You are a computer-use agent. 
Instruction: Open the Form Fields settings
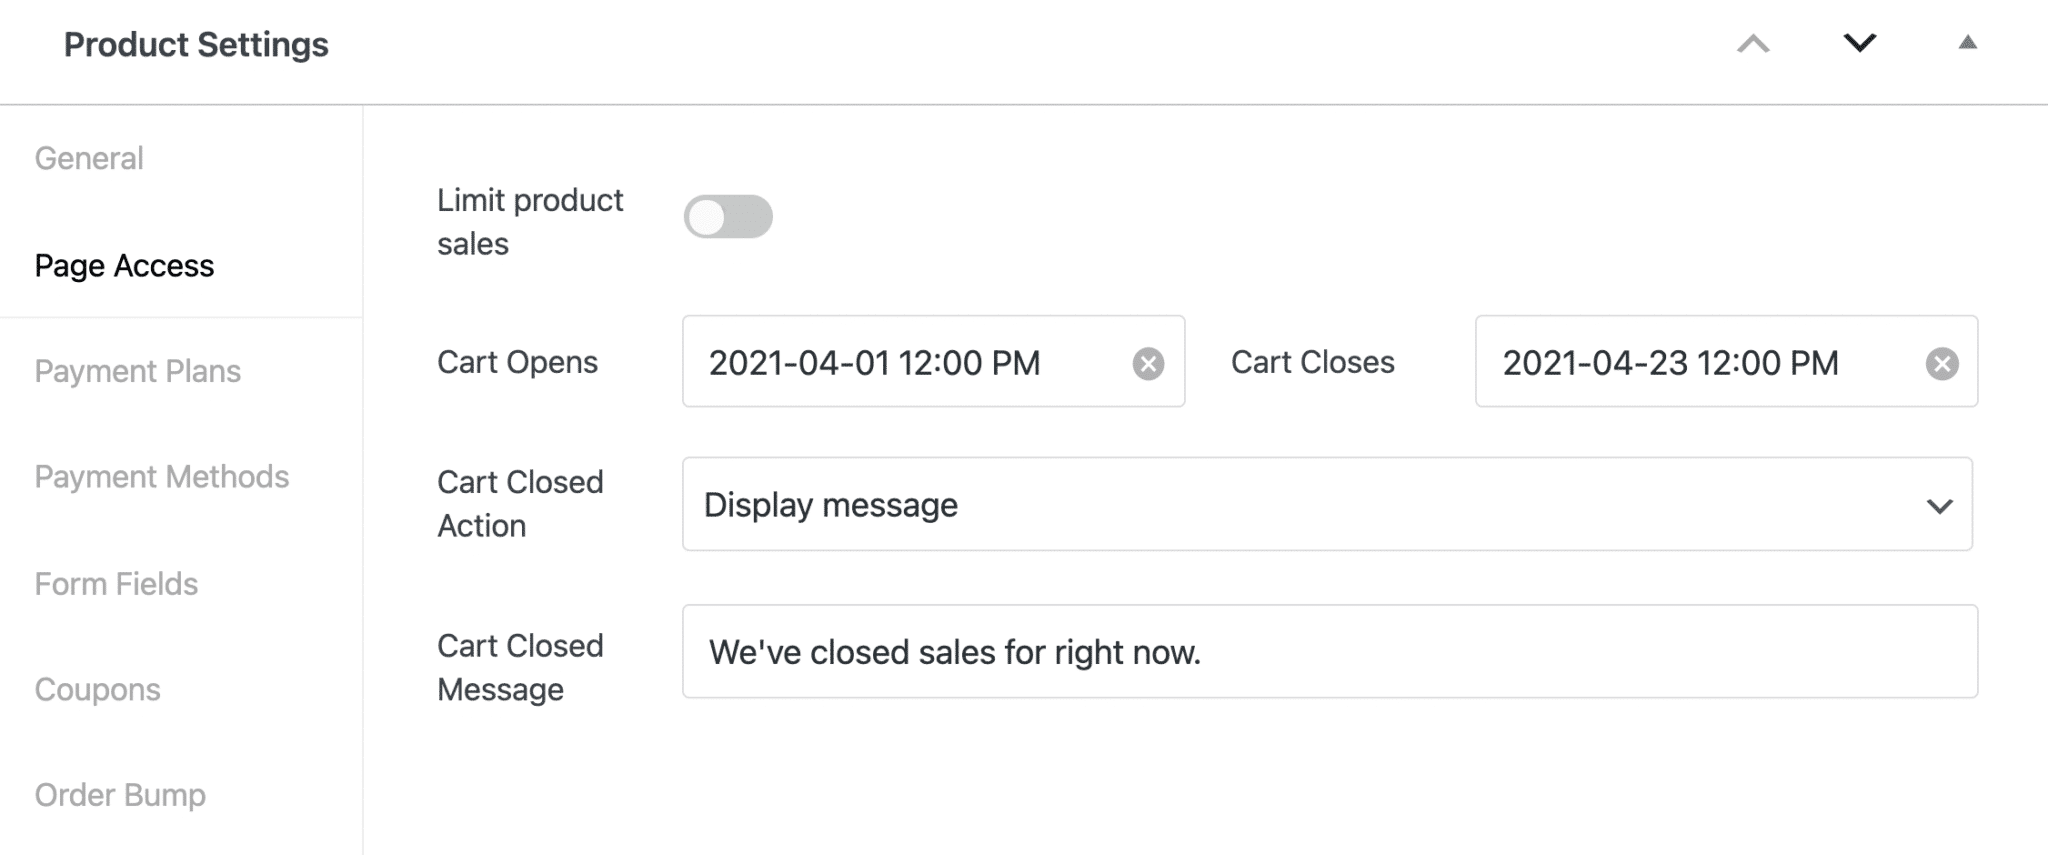point(116,583)
